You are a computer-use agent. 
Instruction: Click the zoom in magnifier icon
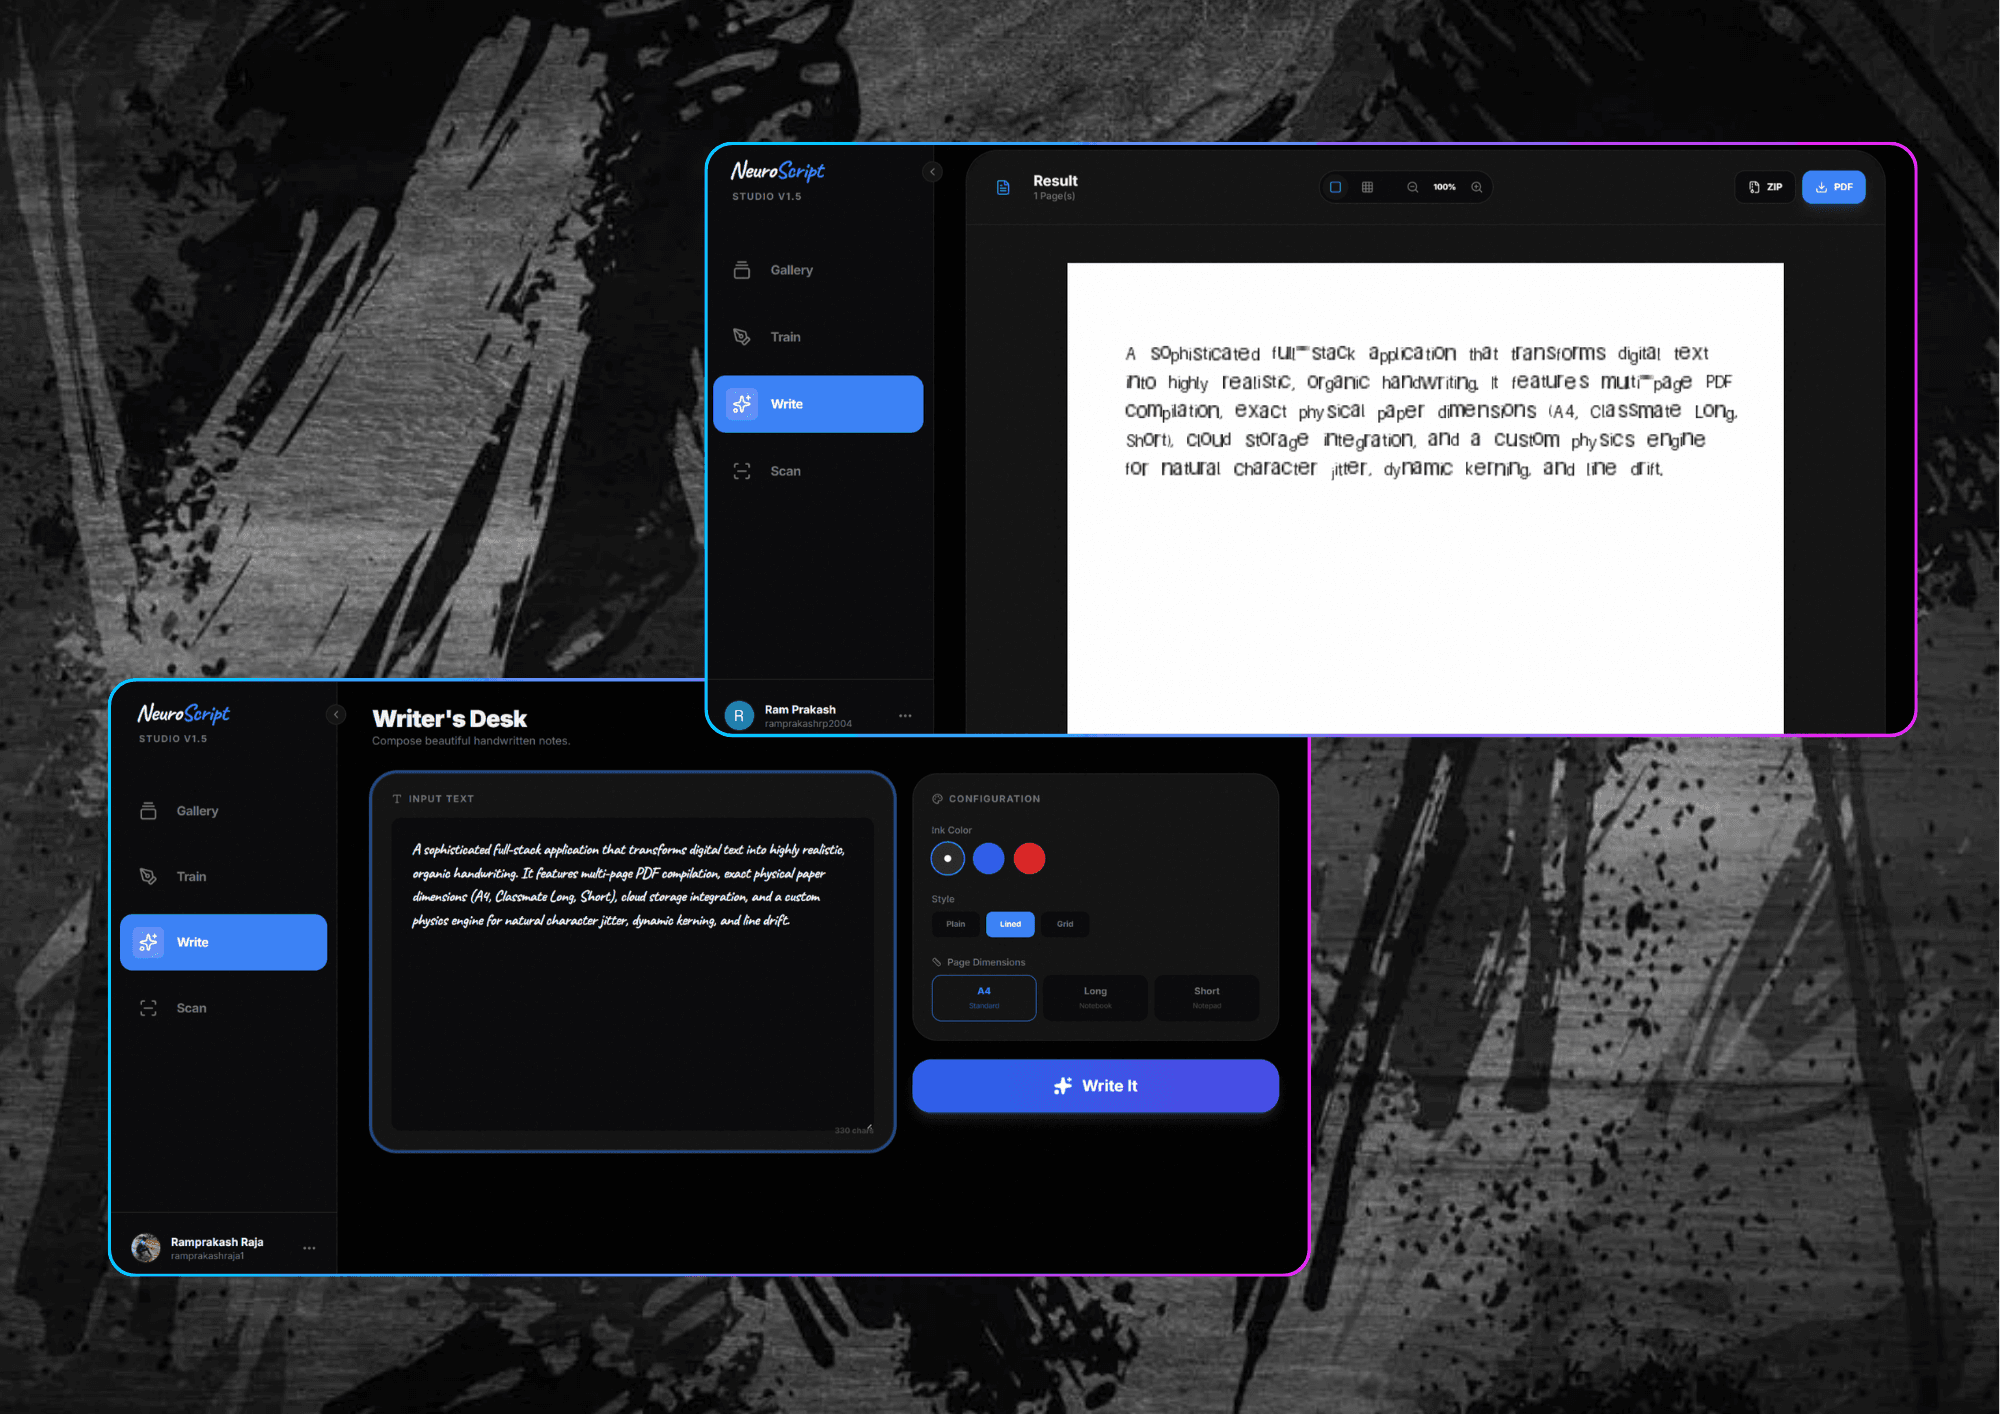[x=1476, y=187]
